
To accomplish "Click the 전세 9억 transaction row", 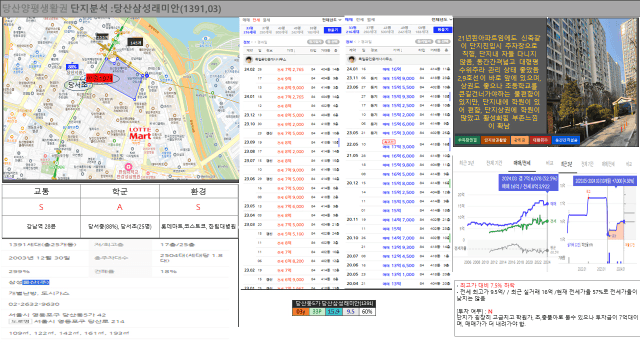I will click(x=291, y=78).
